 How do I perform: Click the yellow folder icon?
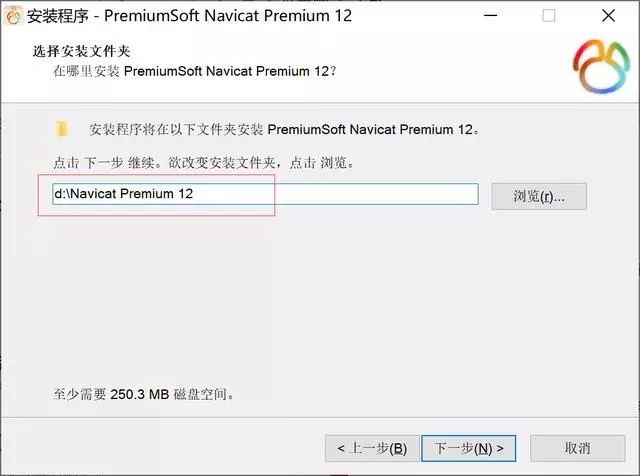(x=62, y=129)
